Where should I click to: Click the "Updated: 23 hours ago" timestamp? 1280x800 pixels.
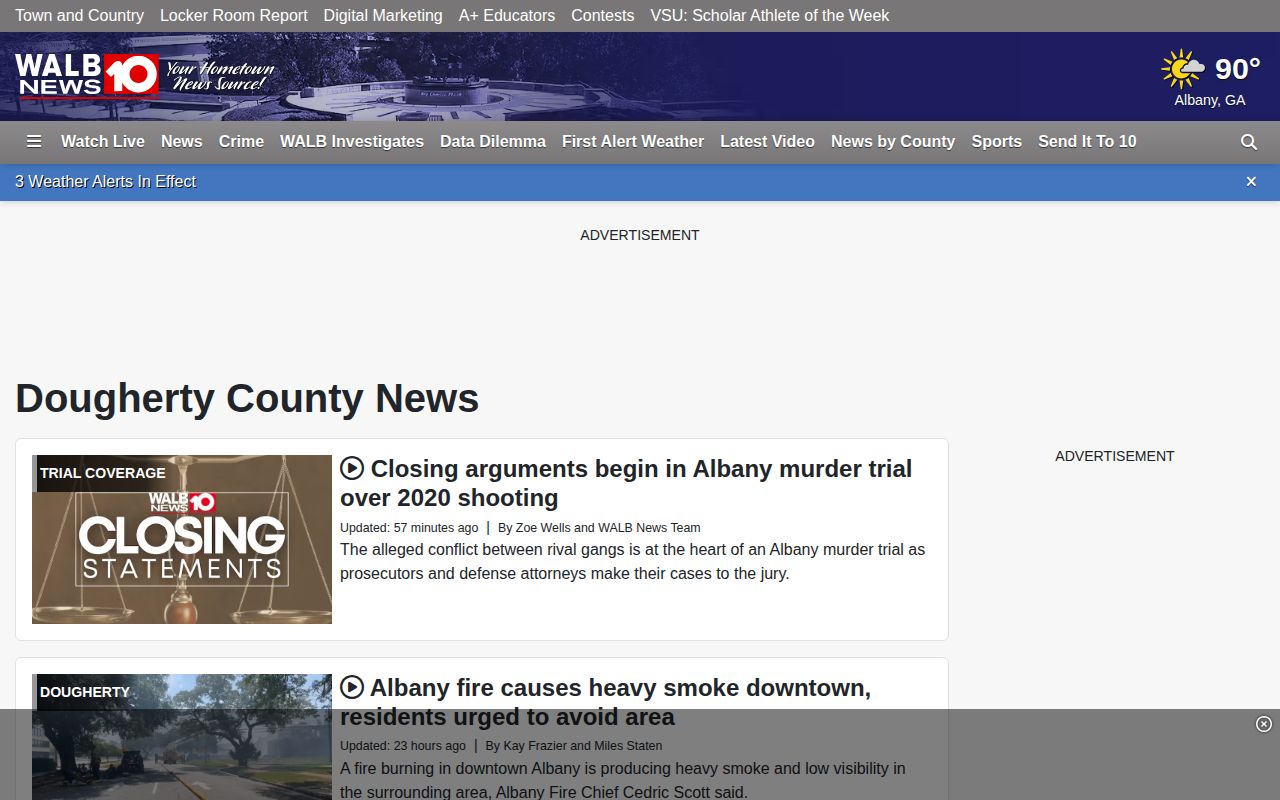tap(403, 746)
